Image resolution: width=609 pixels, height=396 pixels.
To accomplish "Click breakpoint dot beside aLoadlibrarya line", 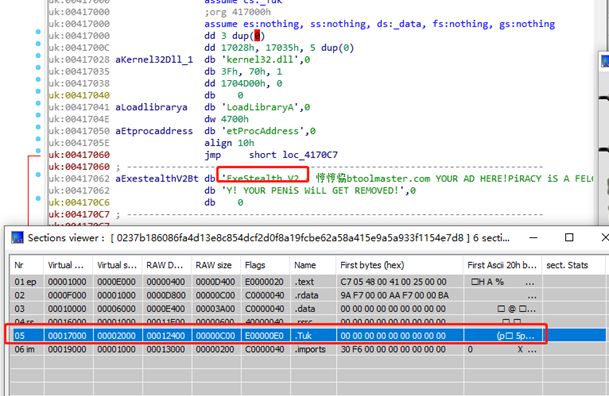I will pyautogui.click(x=38, y=103).
